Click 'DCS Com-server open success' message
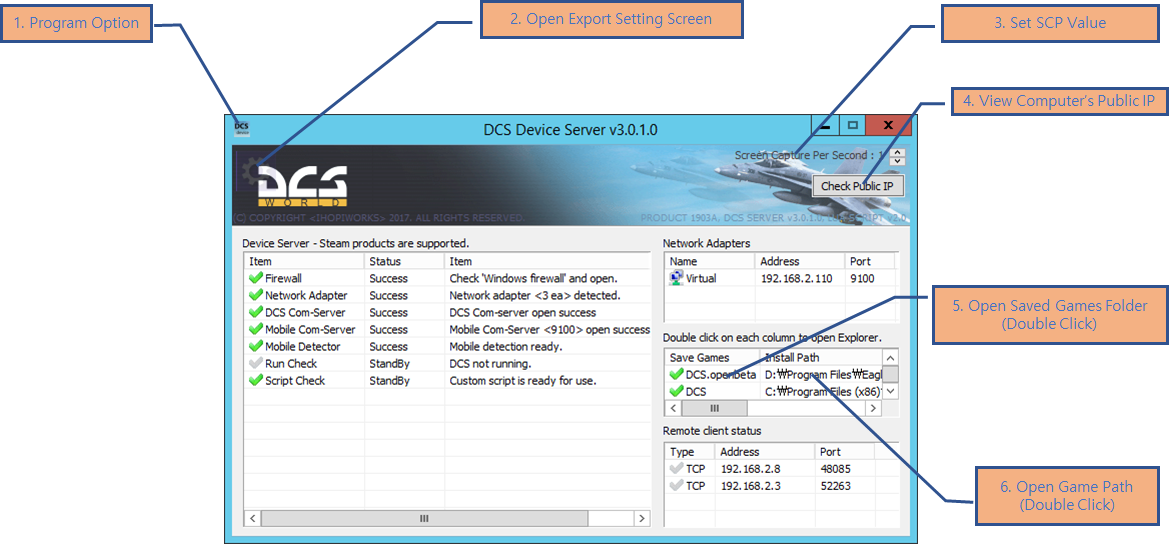 click(x=523, y=312)
